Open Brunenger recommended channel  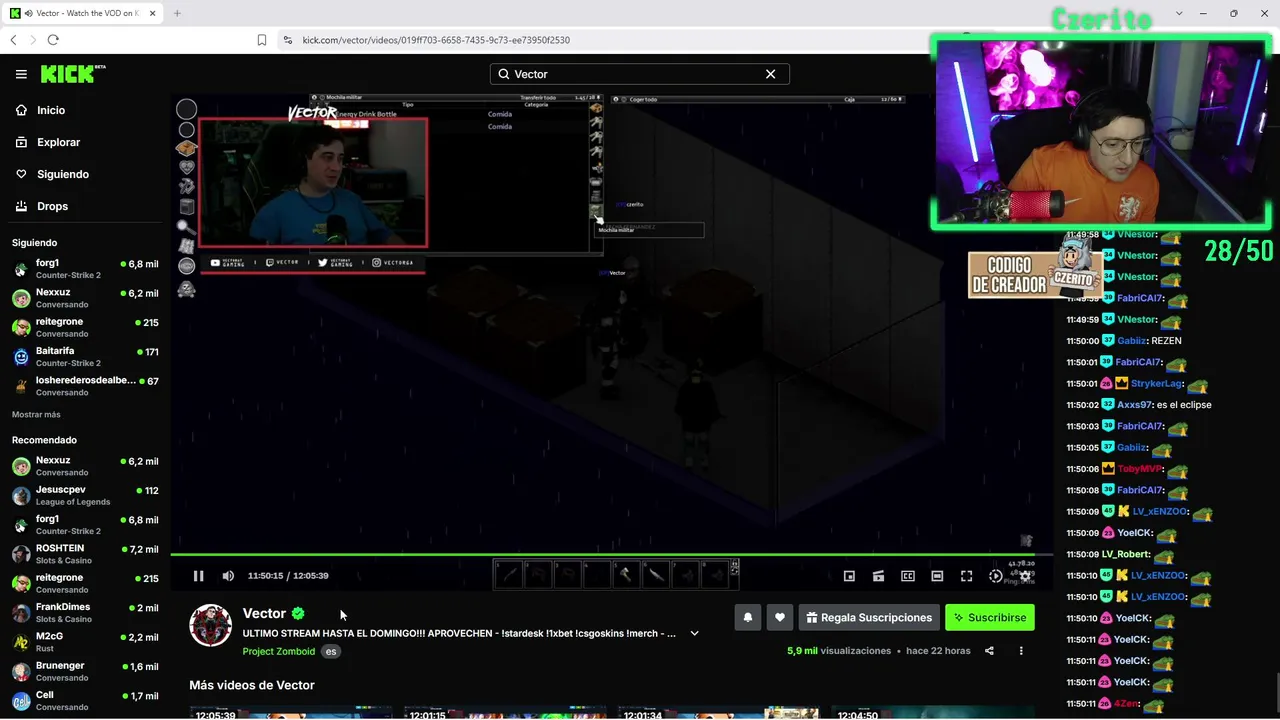click(x=85, y=671)
